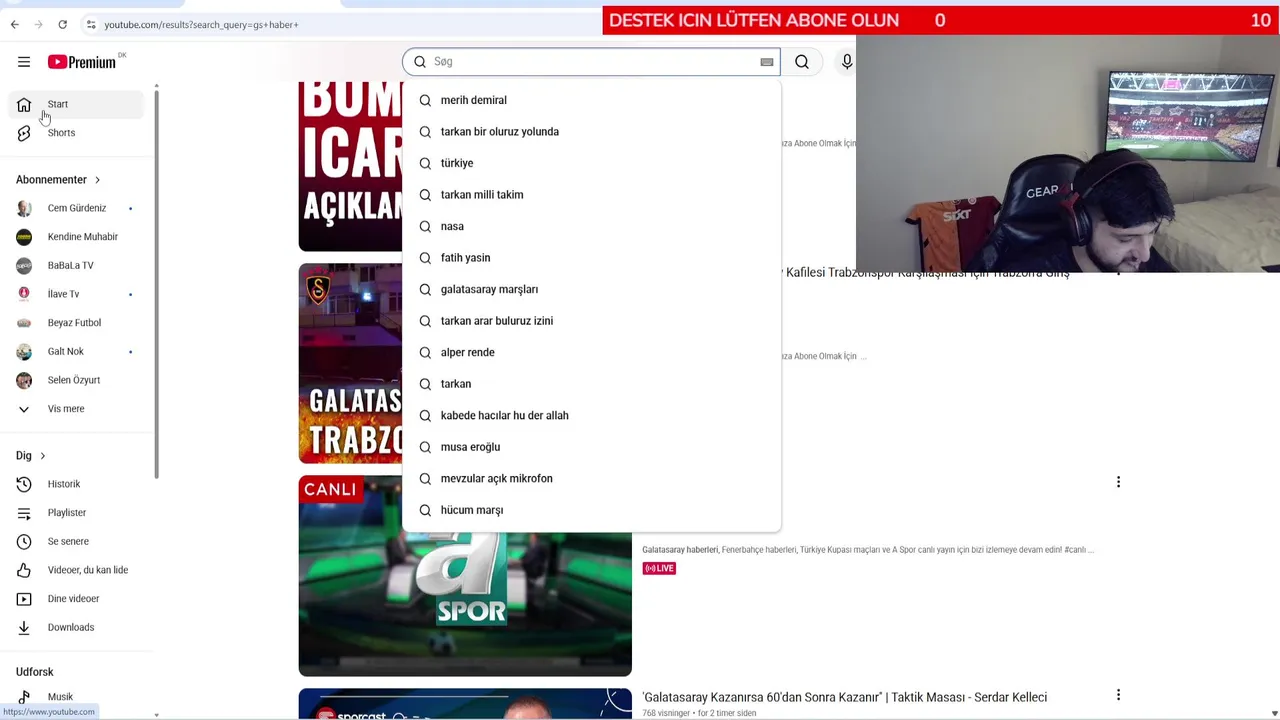
Task: Click the address bar URL
Action: point(201,24)
